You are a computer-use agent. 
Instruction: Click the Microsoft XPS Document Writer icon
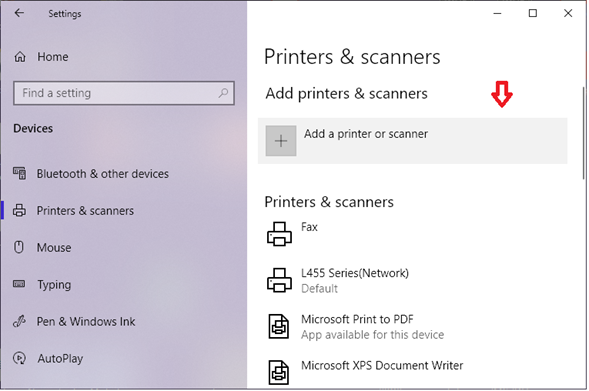coord(279,373)
